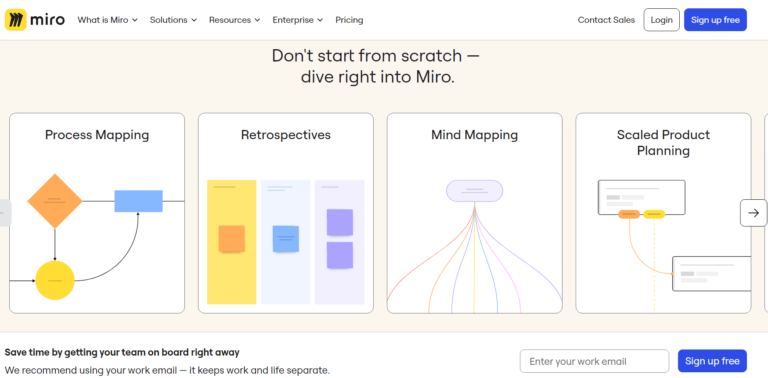This screenshot has width=768, height=378.
Task: Expand the Solutions dropdown menu
Action: [x=173, y=20]
